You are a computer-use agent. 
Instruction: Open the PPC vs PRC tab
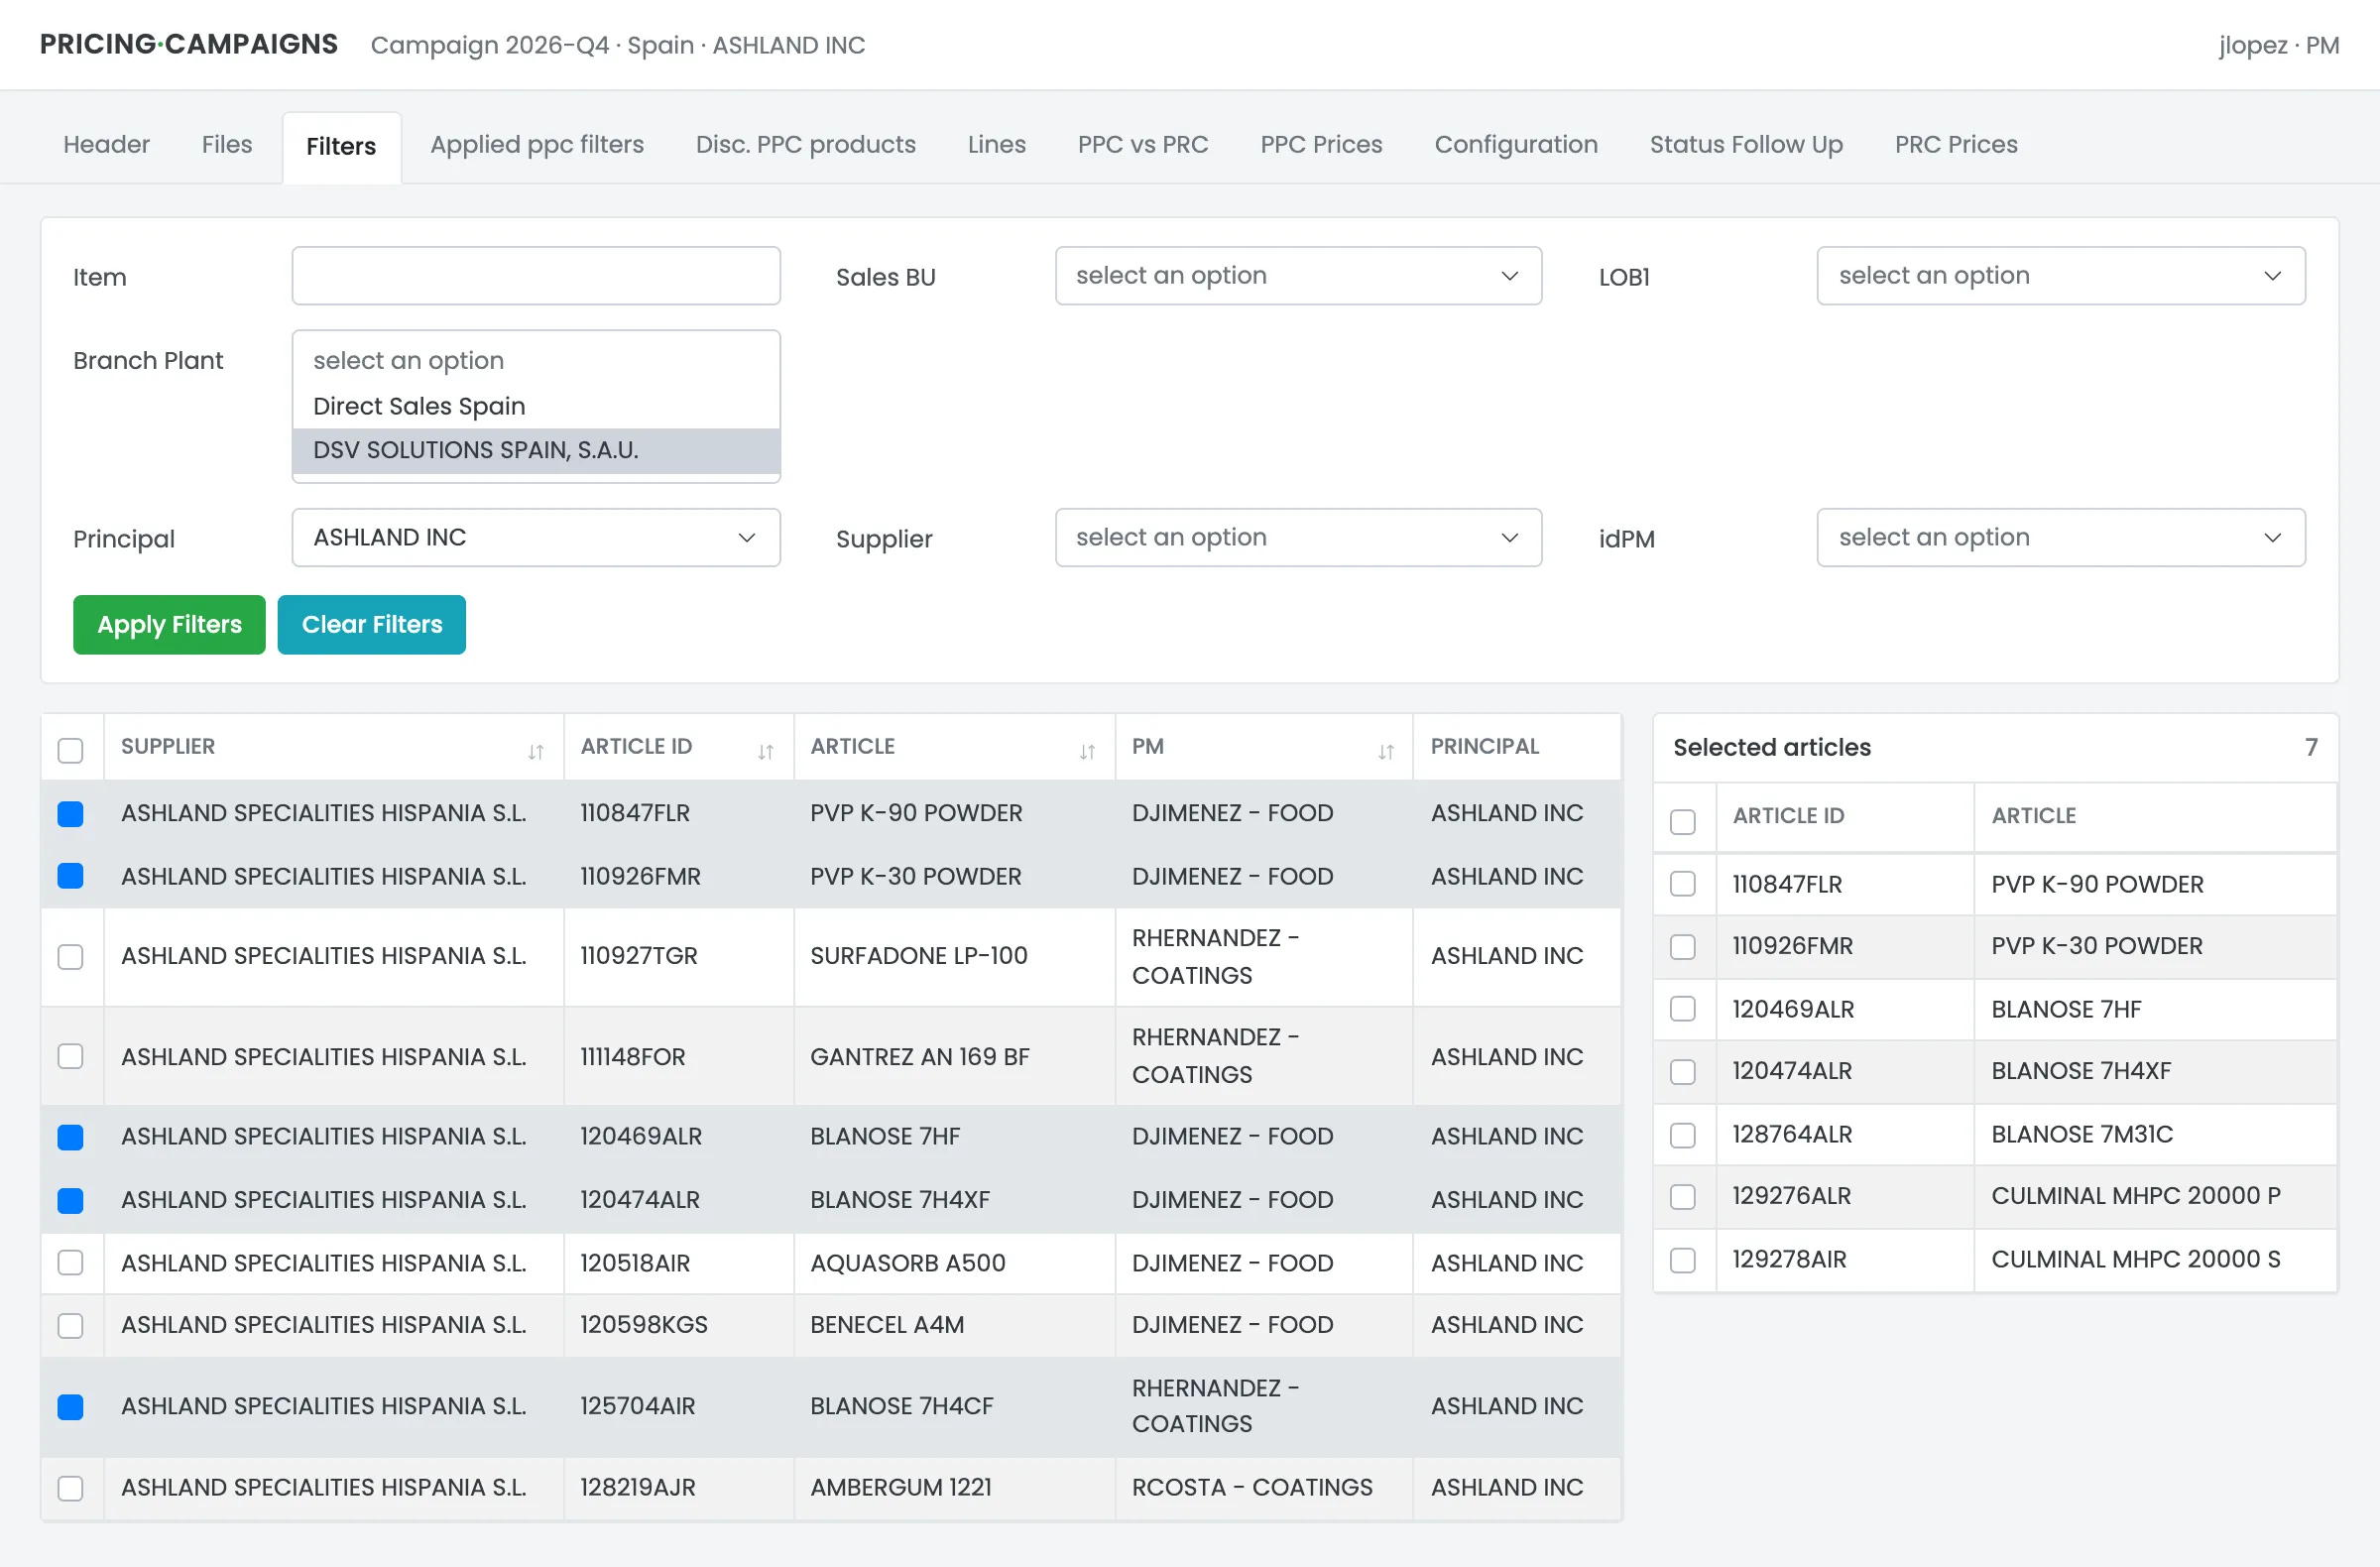tap(1143, 145)
